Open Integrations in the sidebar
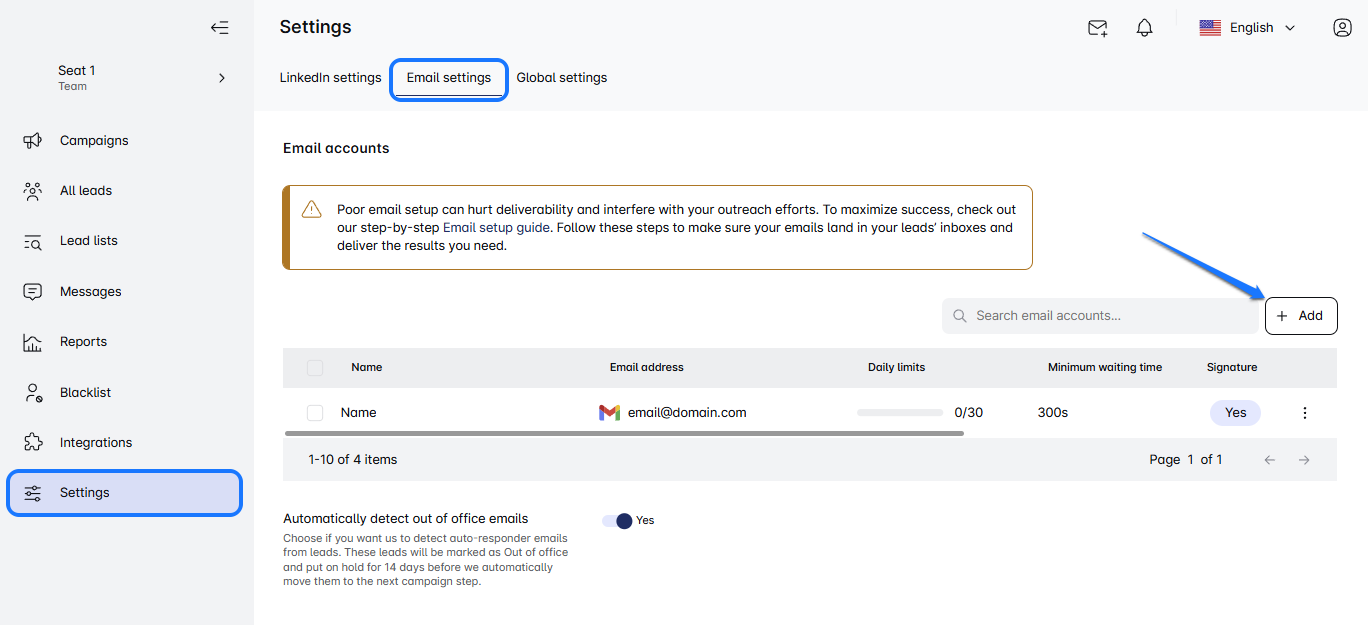Image resolution: width=1368 pixels, height=625 pixels. click(x=96, y=443)
